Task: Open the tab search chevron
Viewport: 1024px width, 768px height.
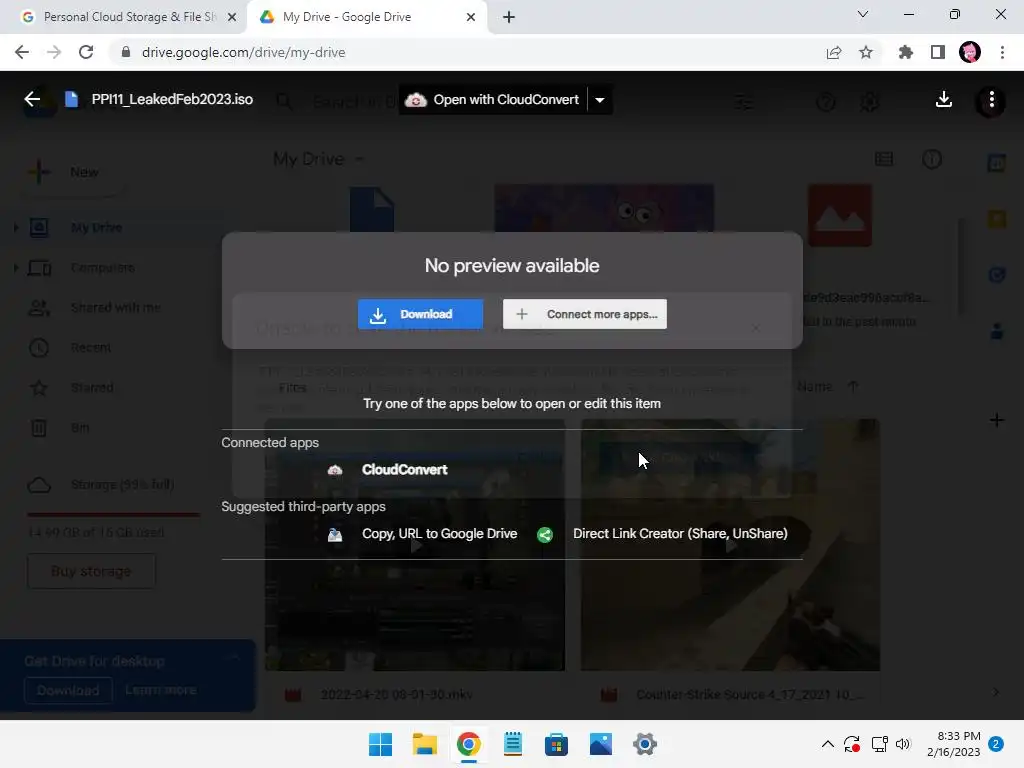Action: [x=862, y=14]
